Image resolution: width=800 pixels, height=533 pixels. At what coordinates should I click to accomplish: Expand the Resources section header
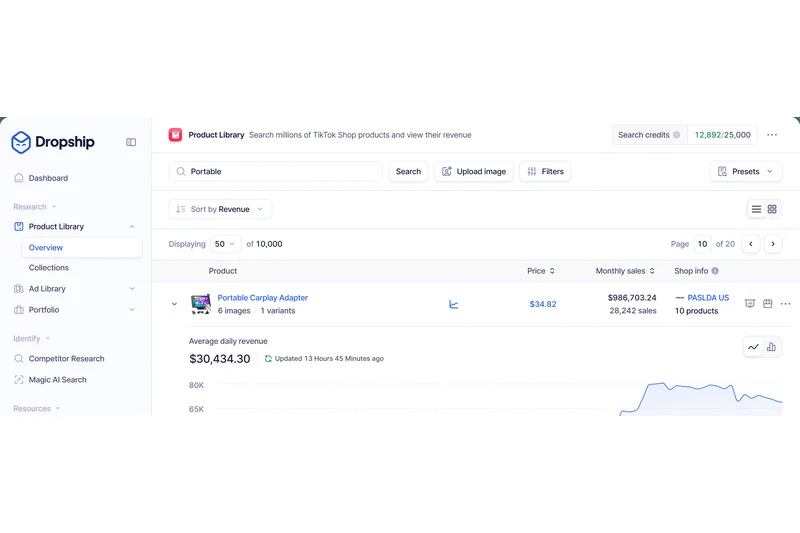37,409
